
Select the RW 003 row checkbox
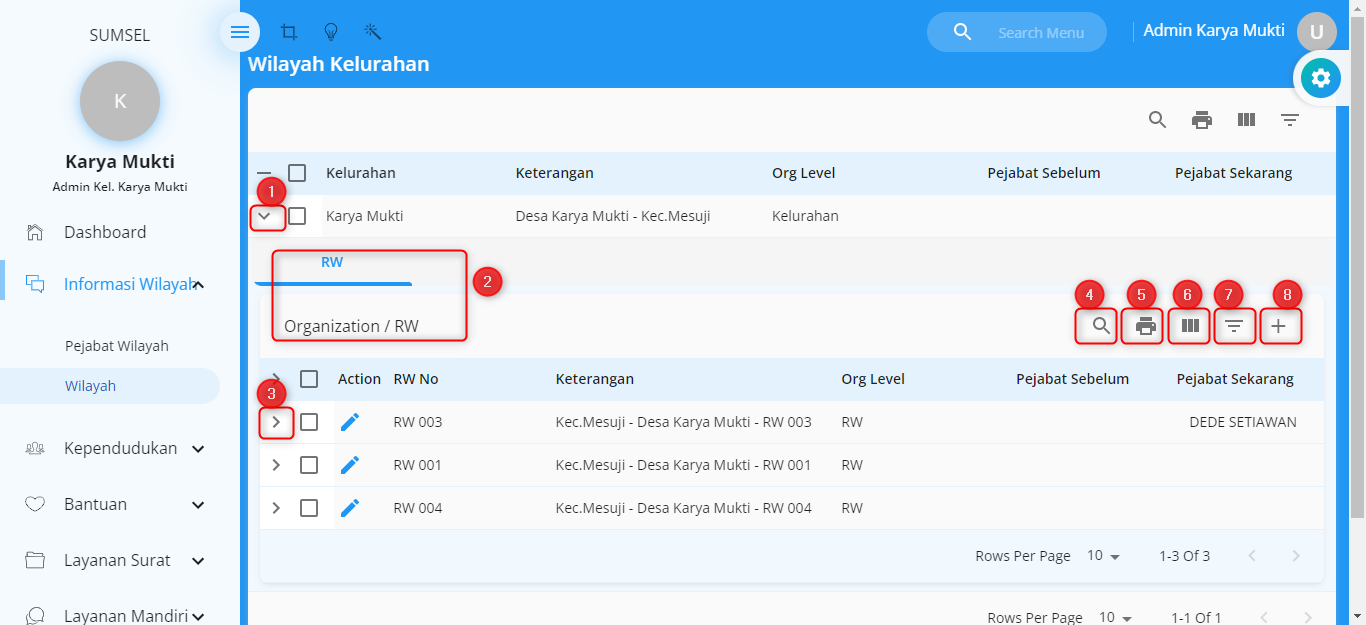pos(309,422)
